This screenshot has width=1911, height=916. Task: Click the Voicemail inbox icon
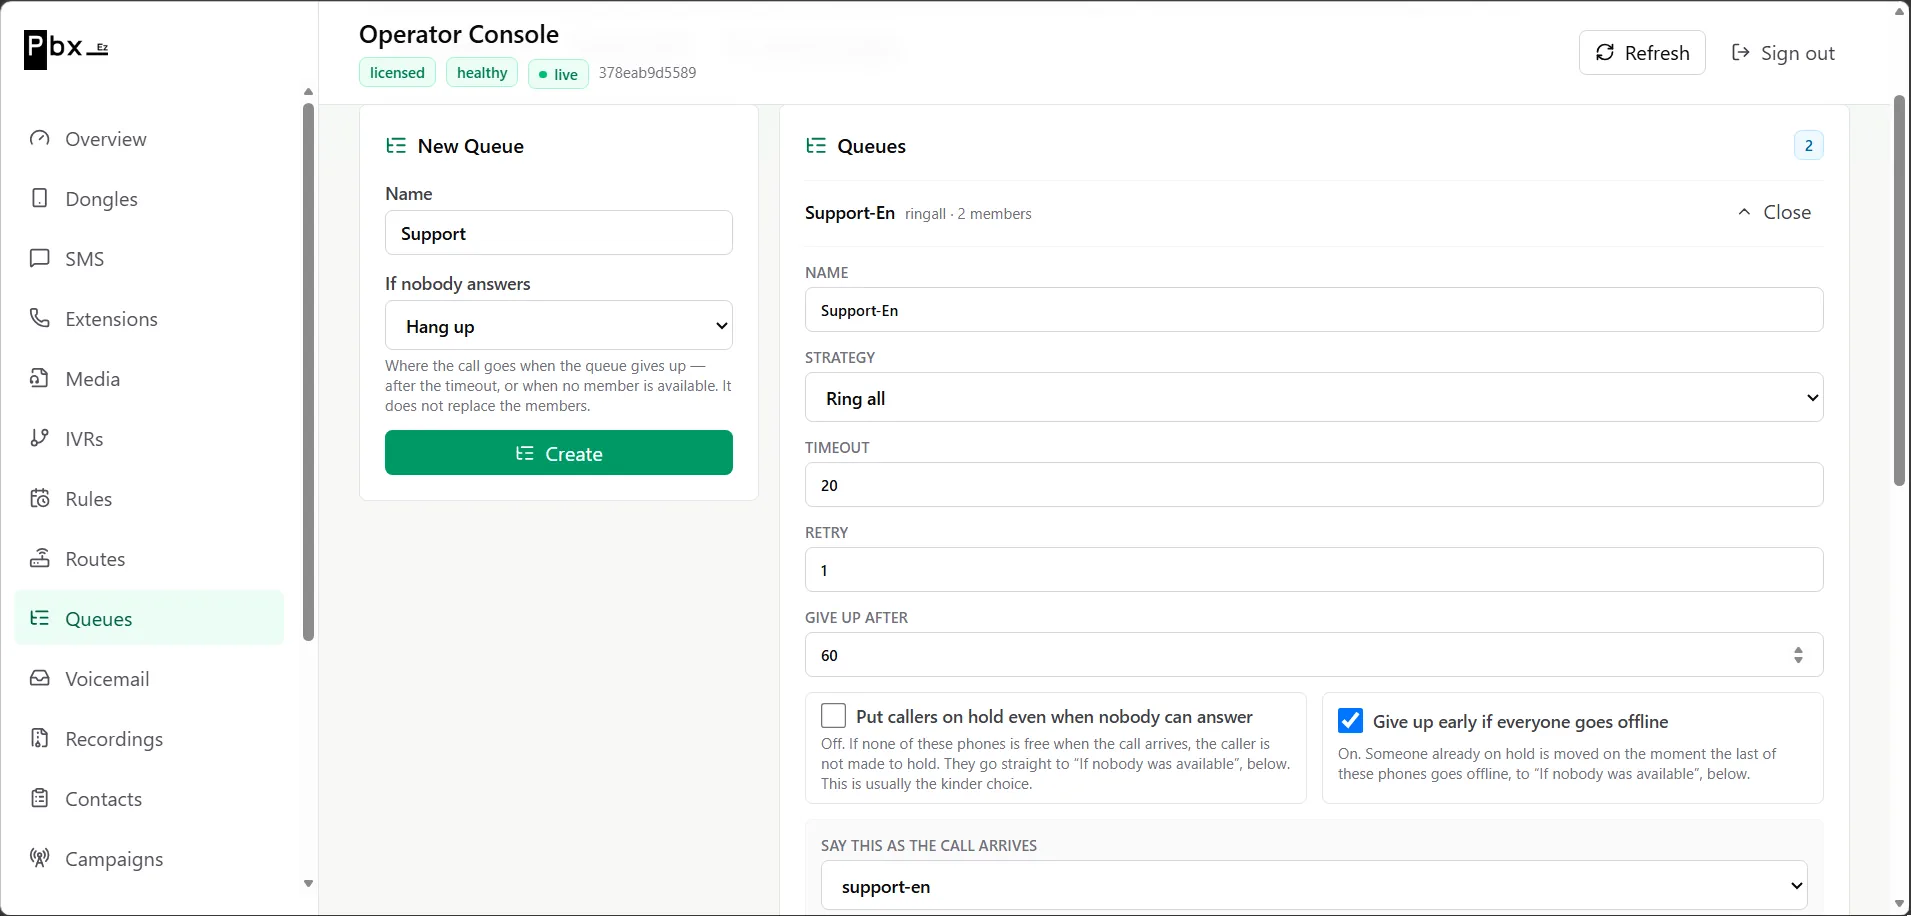[40, 679]
